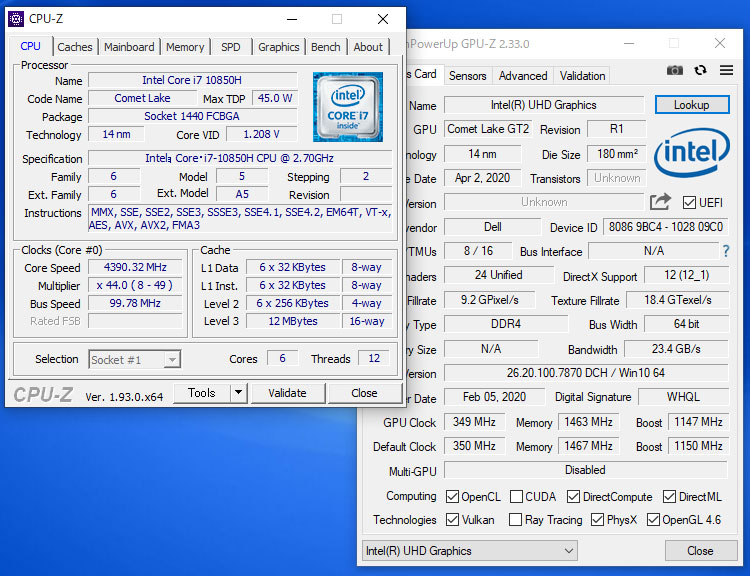750x576 pixels.
Task: Click the driver version 26.20.100.7870 field
Action: [x=586, y=373]
